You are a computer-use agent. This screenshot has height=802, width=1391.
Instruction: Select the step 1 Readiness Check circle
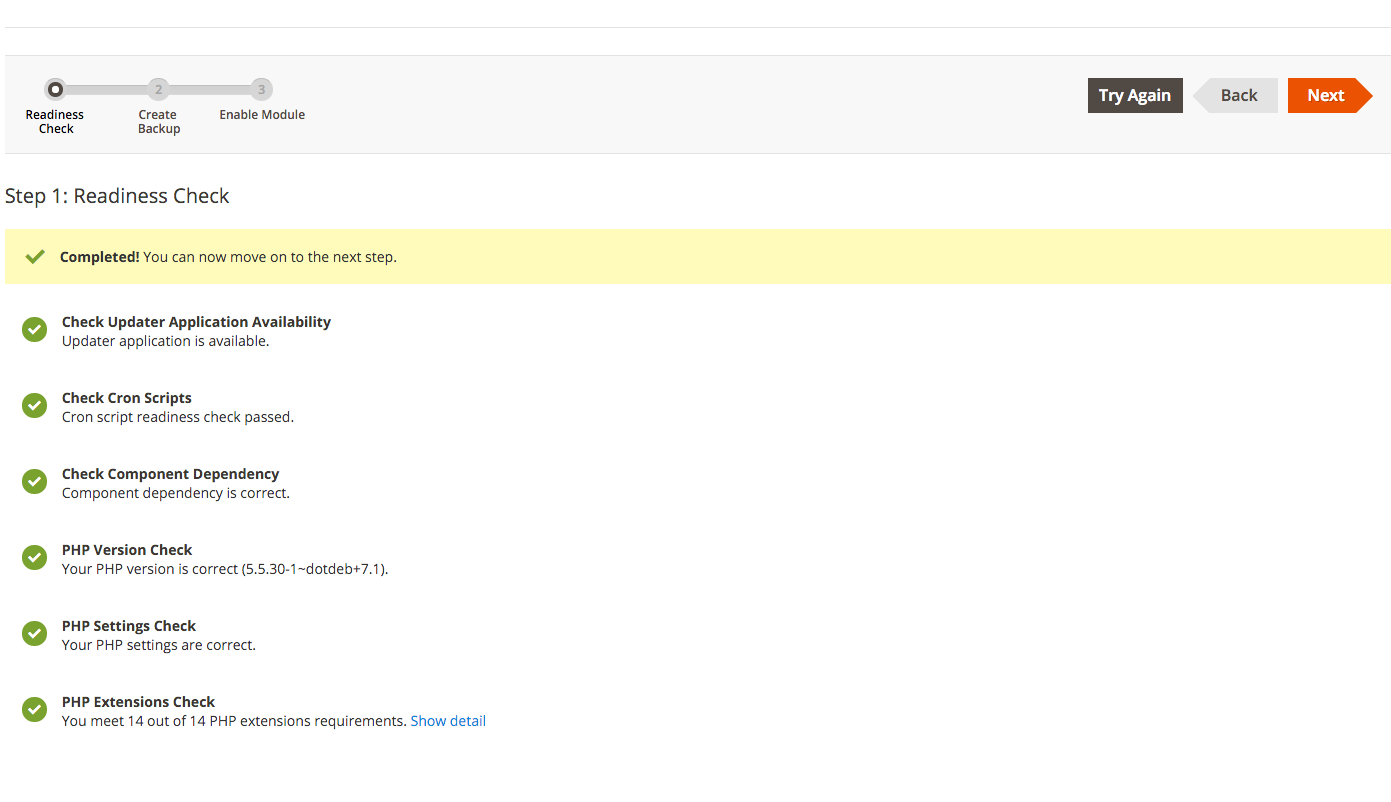[x=56, y=90]
